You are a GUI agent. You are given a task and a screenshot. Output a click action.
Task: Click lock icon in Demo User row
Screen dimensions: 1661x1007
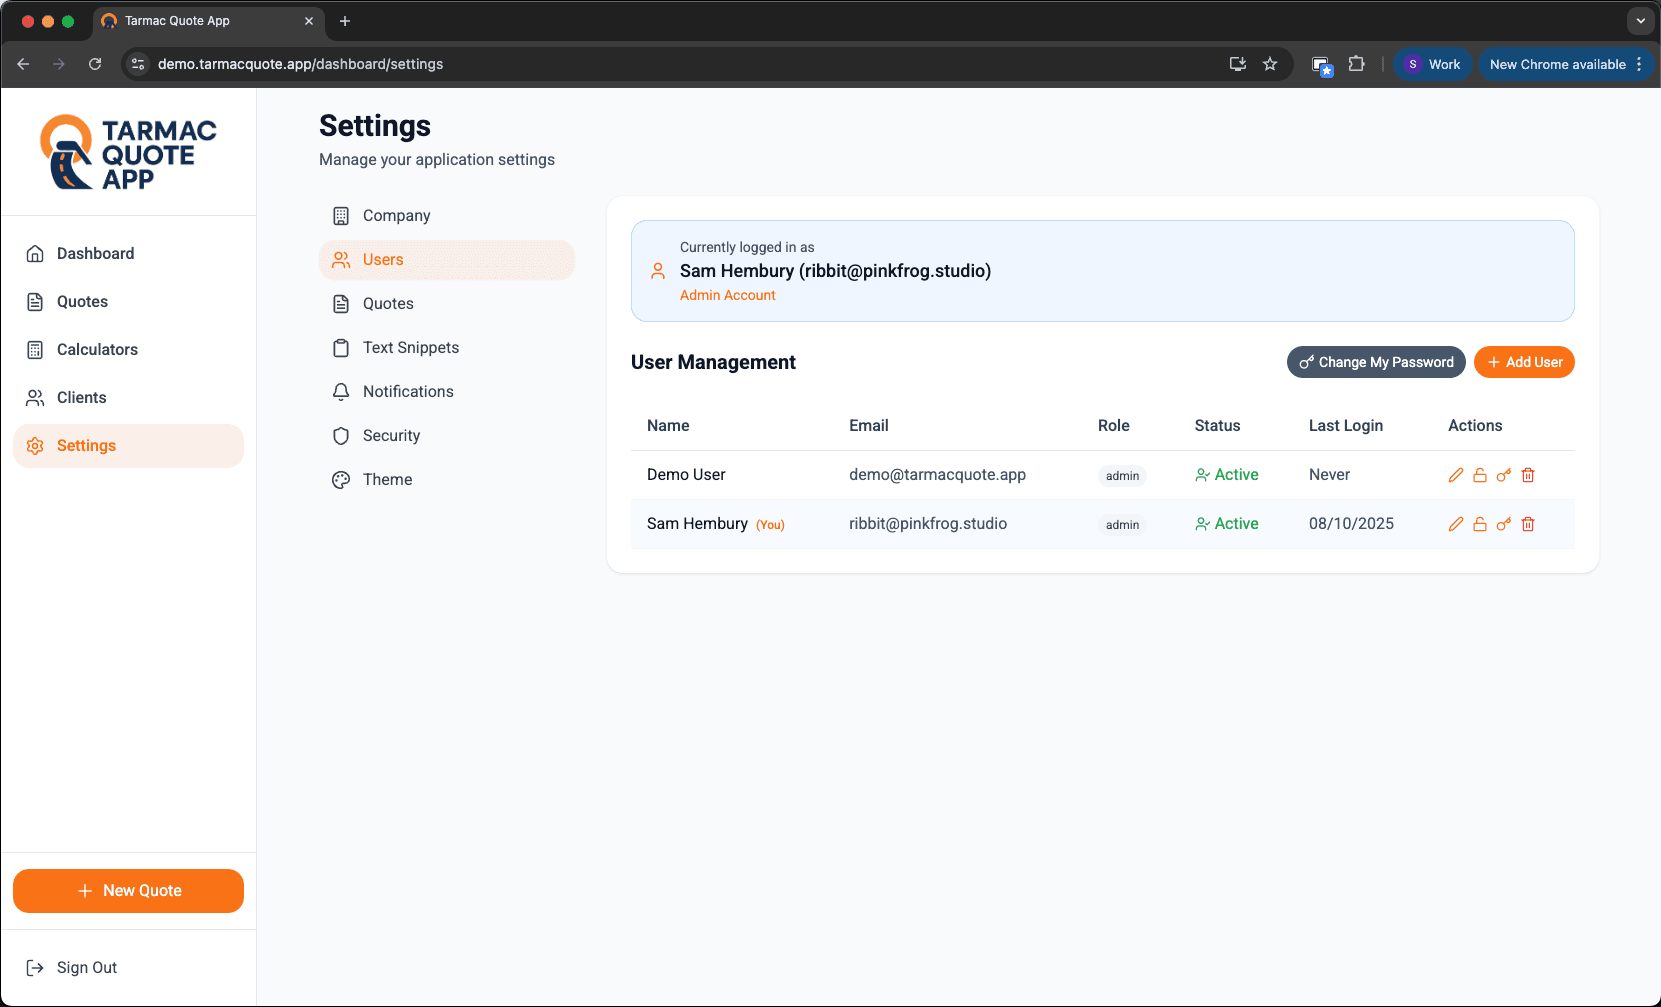tap(1480, 475)
